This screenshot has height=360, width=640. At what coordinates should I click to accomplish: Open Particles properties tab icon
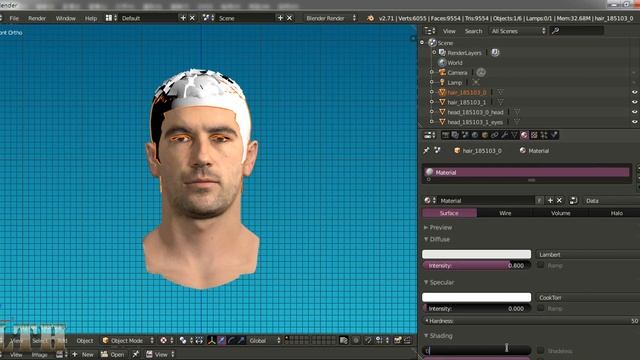point(544,135)
